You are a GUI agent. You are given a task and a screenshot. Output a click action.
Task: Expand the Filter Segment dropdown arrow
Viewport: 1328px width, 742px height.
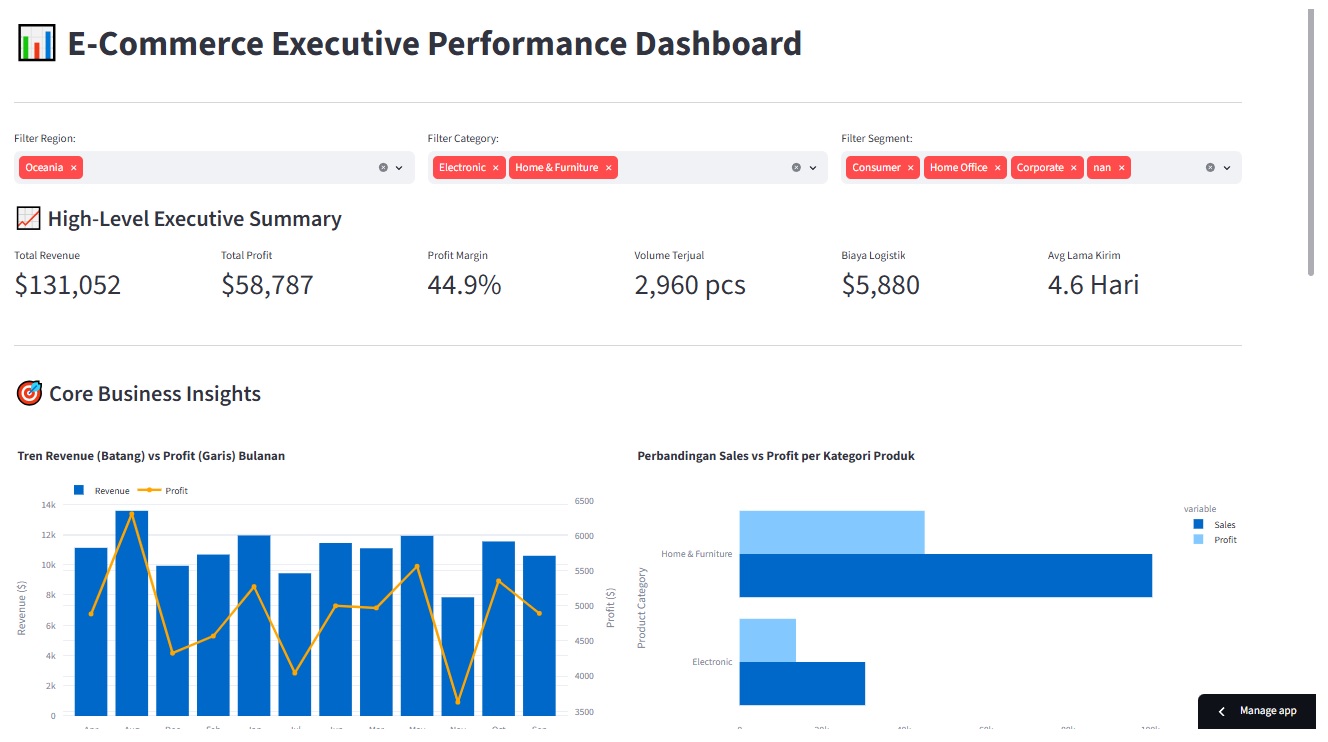1226,168
